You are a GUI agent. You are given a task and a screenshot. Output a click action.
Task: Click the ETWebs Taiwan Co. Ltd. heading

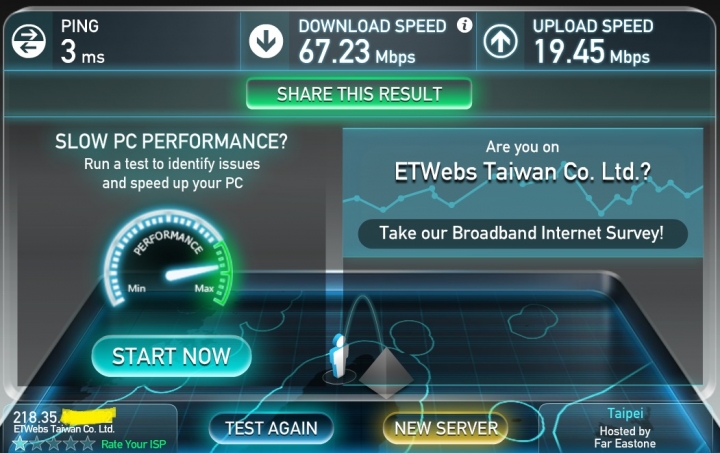pyautogui.click(x=523, y=172)
